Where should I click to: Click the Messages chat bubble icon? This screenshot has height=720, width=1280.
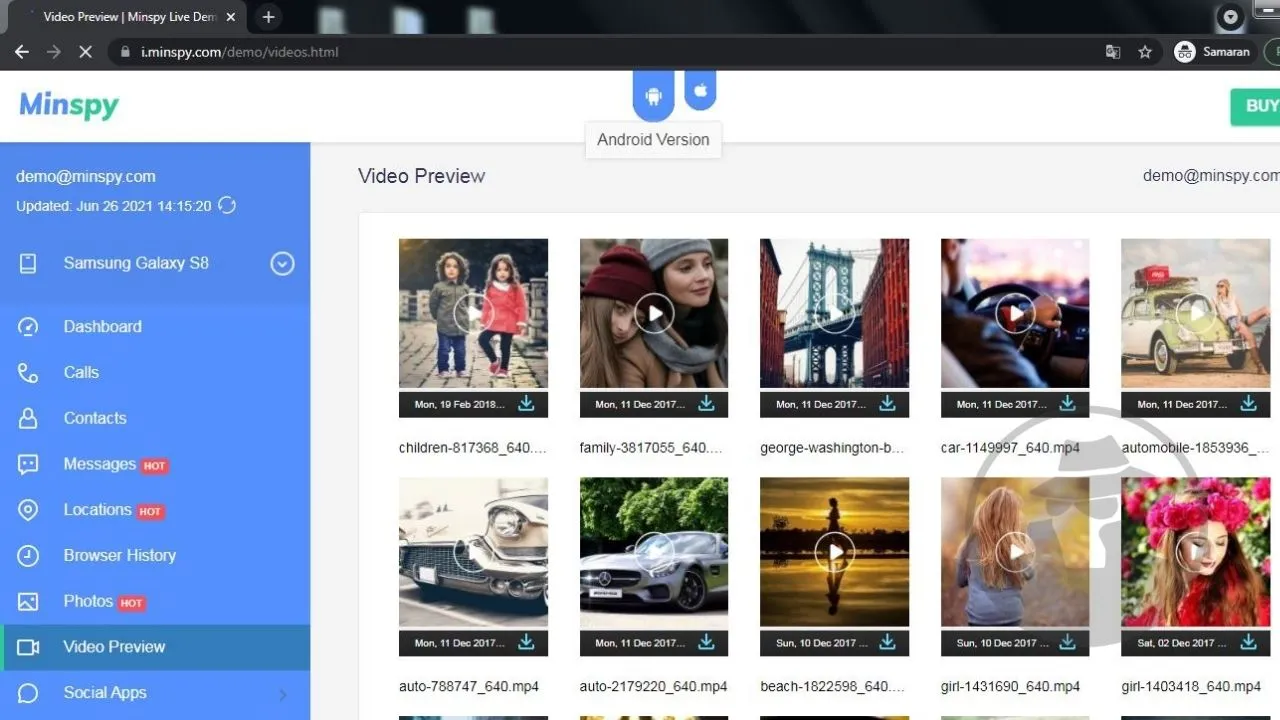[x=28, y=464]
